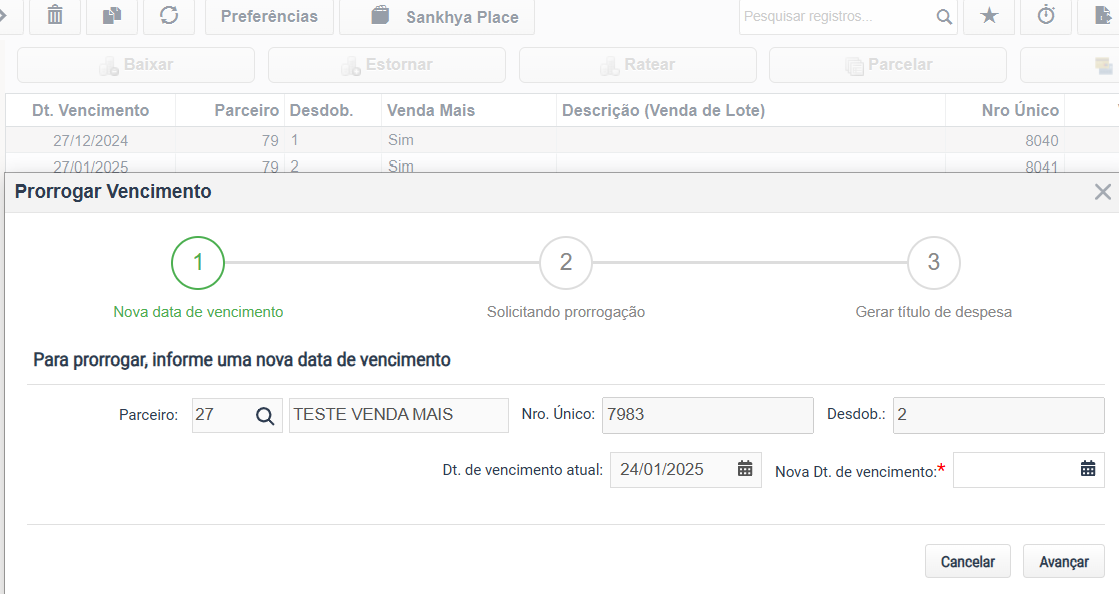Click step 2 Solicitando prorrogação
The image size is (1119, 594).
566,263
